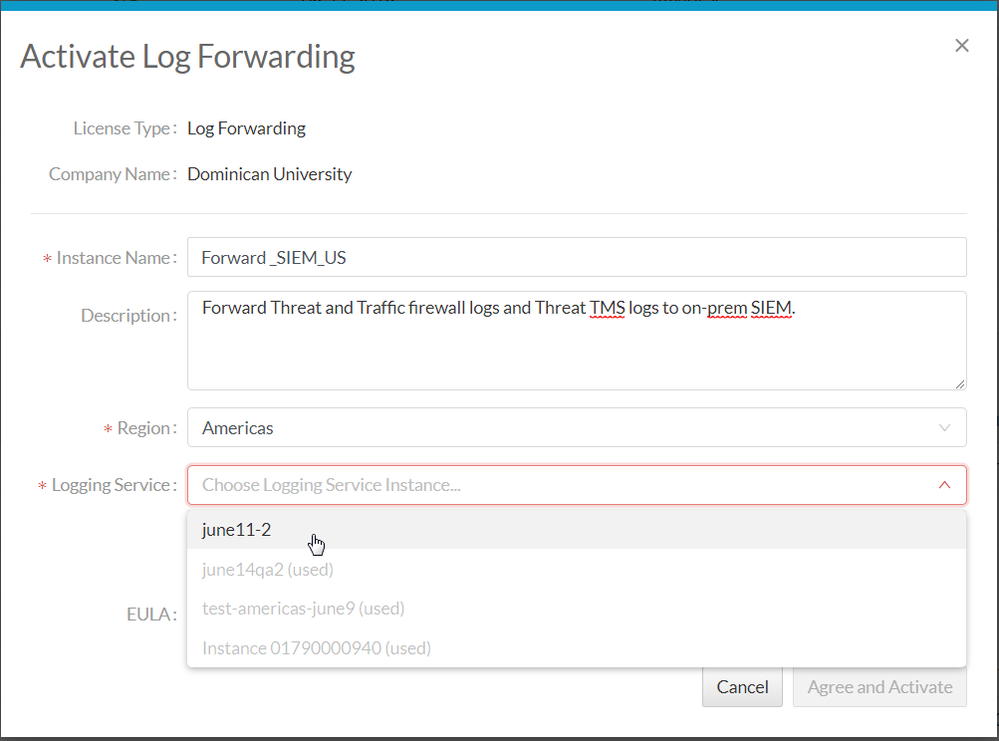
Task: Click the Instance Name field label
Action: pos(115,258)
